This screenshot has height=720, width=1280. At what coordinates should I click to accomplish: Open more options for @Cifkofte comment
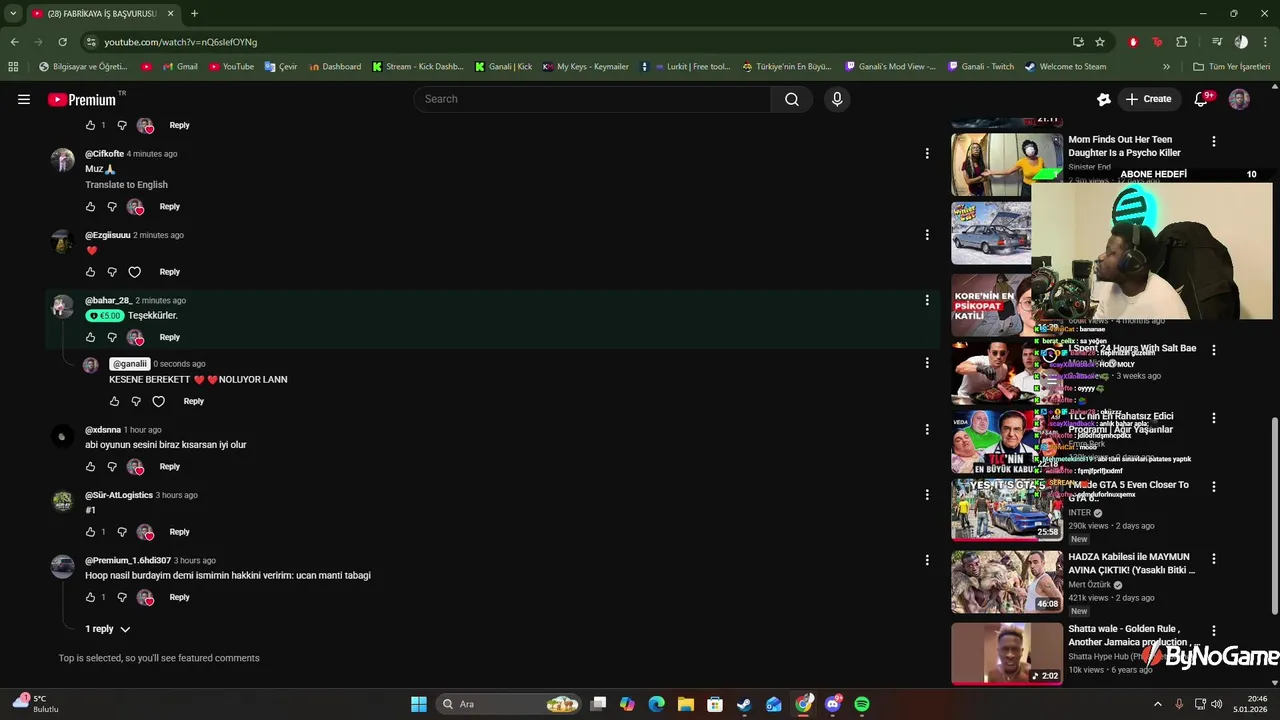pyautogui.click(x=927, y=154)
